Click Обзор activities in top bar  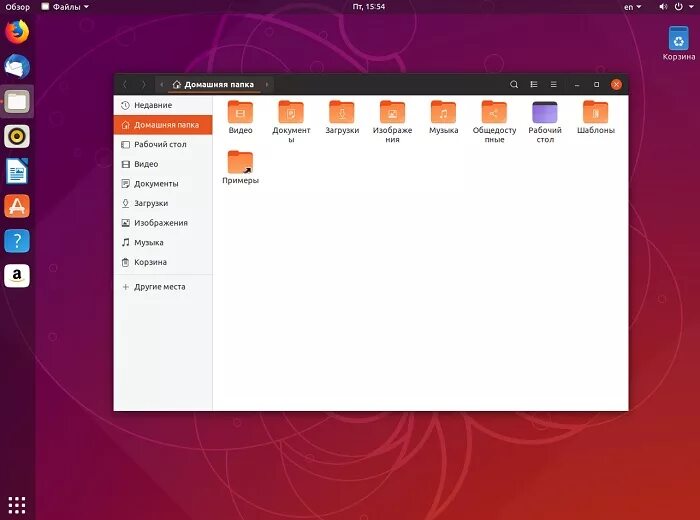point(17,7)
